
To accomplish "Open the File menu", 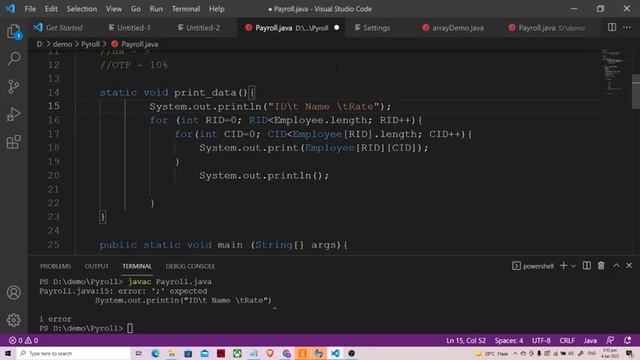I will pyautogui.click(x=30, y=9).
